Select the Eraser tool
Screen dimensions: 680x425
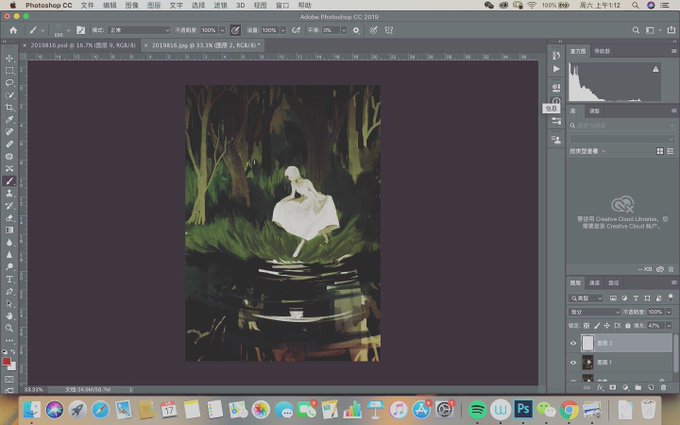(9, 218)
